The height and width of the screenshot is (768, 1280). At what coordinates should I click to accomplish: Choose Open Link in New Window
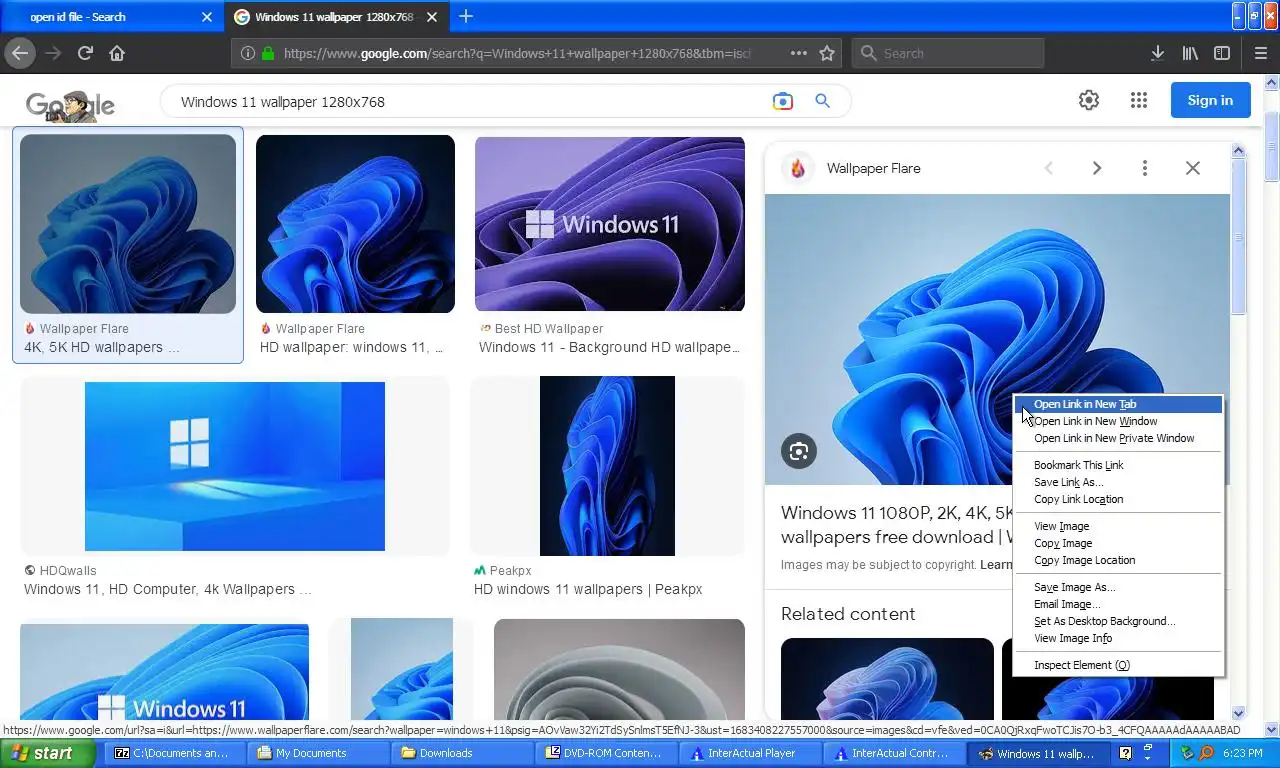[1118, 421]
